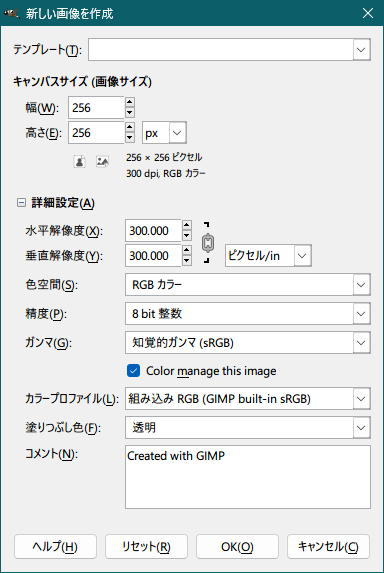Increase horizontal resolution spinner up arrow
The width and height of the screenshot is (384, 573).
[186, 225]
